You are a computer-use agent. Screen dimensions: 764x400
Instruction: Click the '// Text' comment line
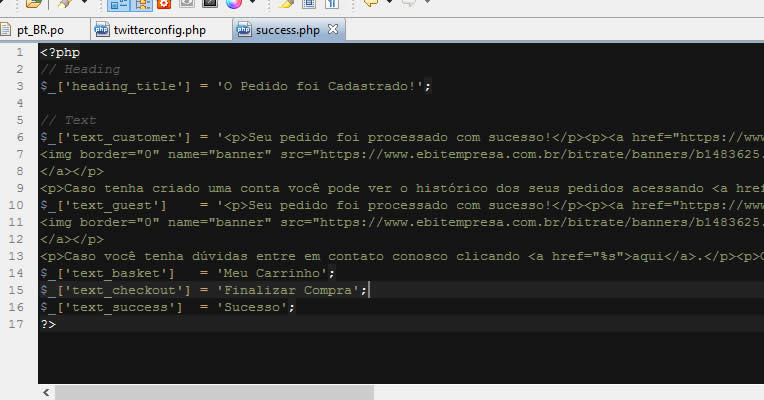click(x=68, y=120)
